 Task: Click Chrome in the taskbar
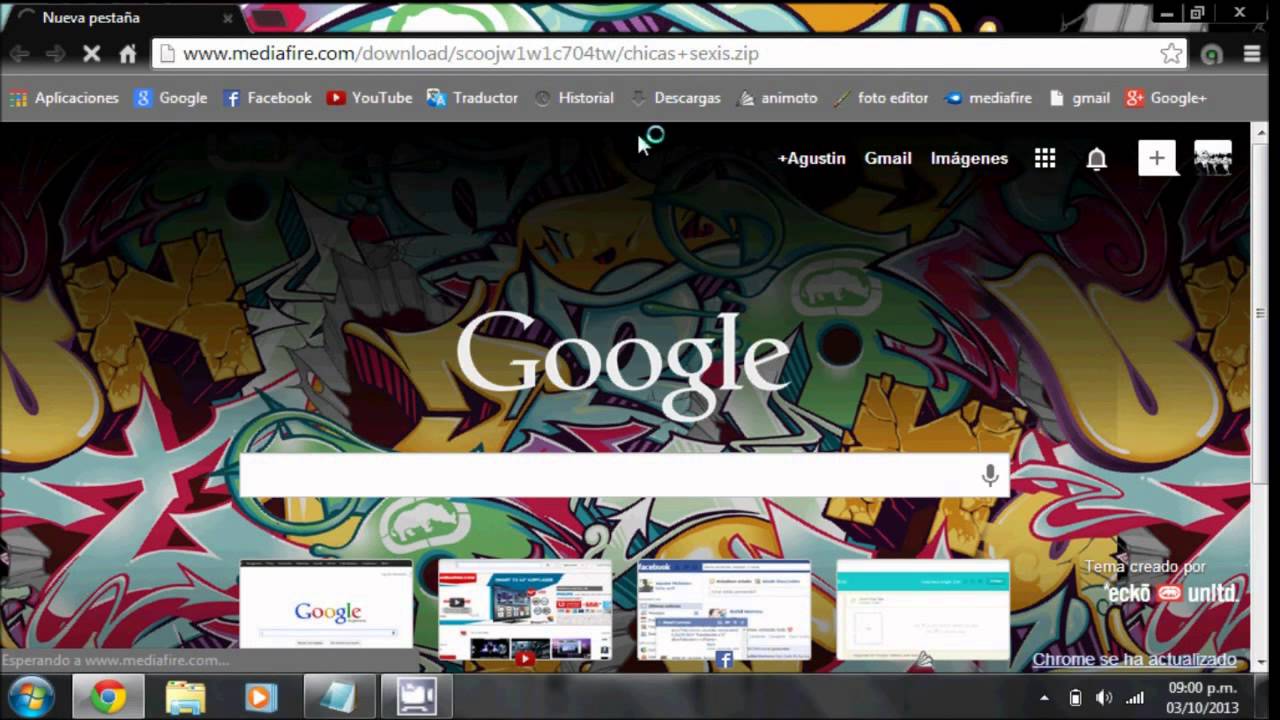coord(108,696)
